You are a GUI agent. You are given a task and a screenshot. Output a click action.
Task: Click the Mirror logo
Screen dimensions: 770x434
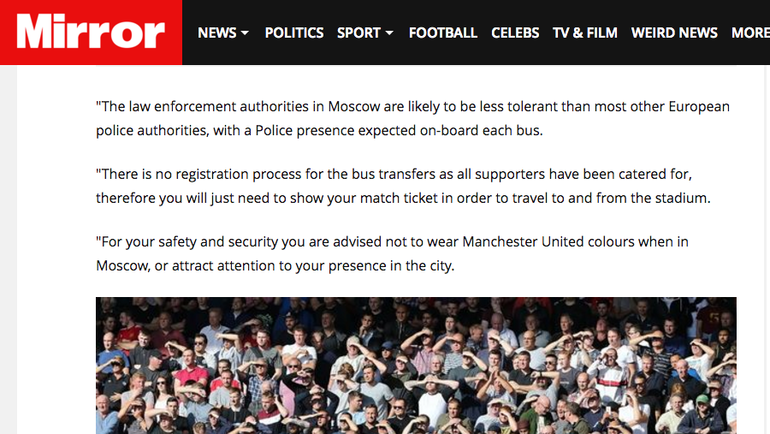click(90, 33)
